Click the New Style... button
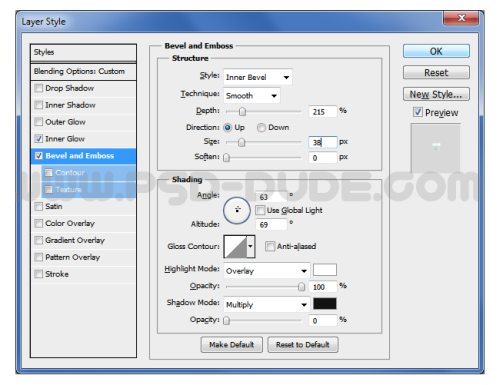The width and height of the screenshot is (500, 385). (436, 94)
